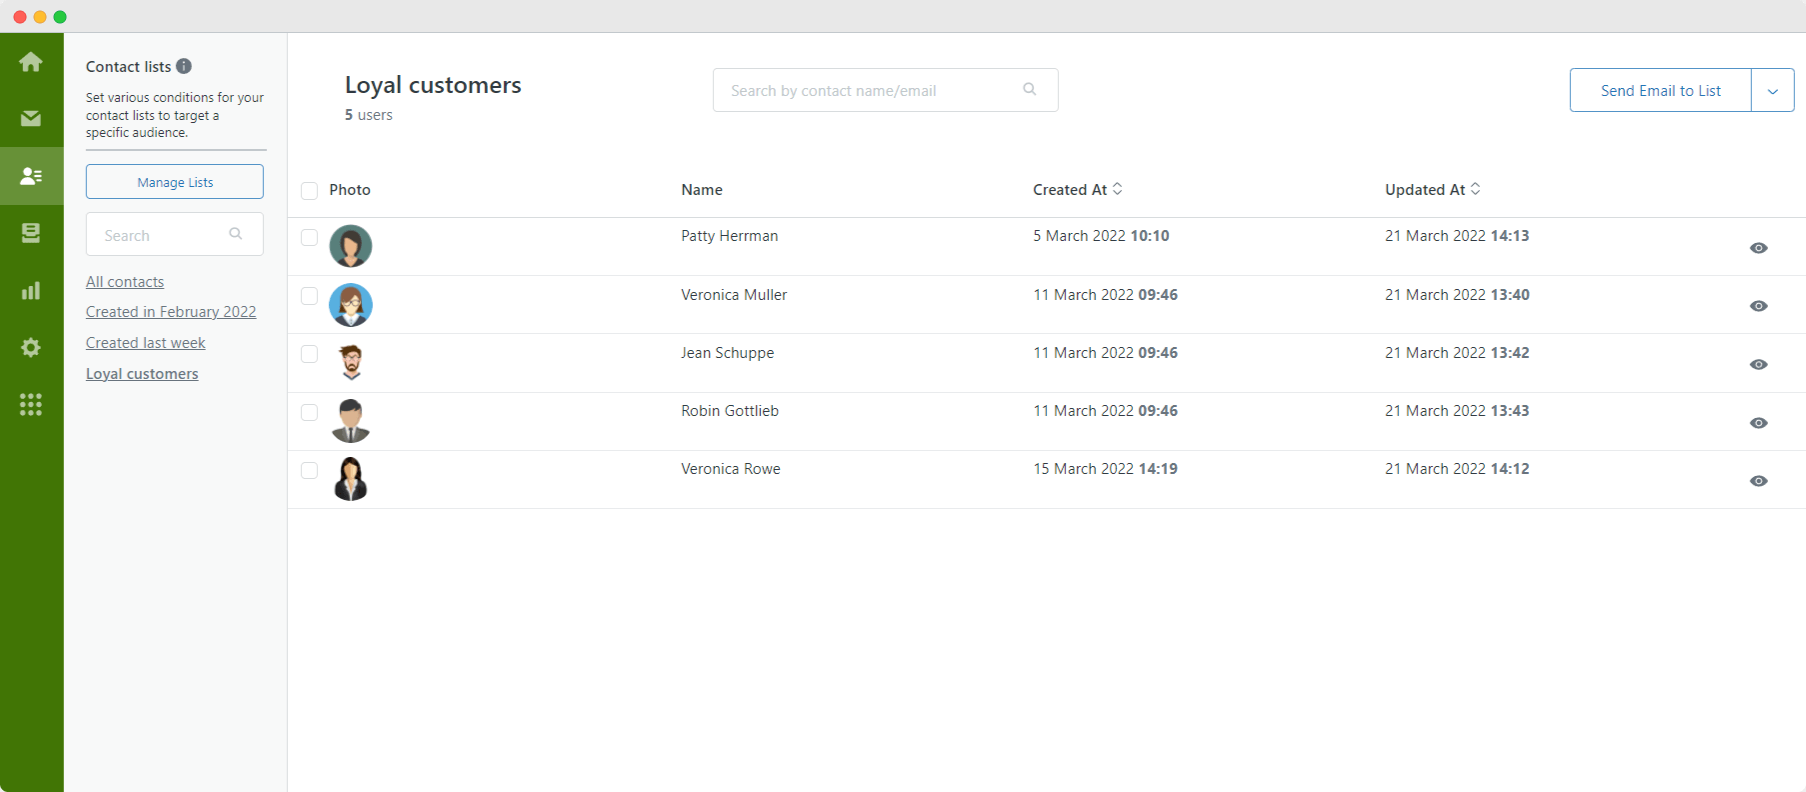Screen dimensions: 1806x792
Task: Click the Photo column header
Action: (350, 190)
